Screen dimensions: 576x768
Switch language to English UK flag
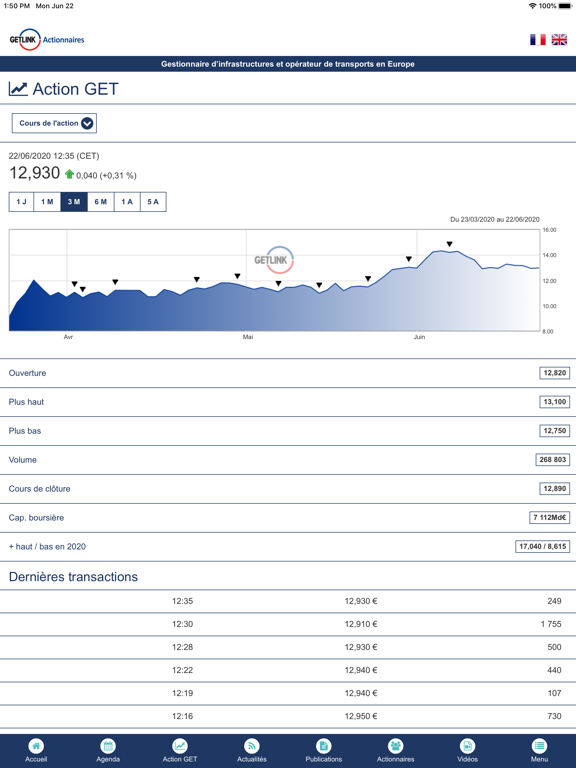[559, 40]
